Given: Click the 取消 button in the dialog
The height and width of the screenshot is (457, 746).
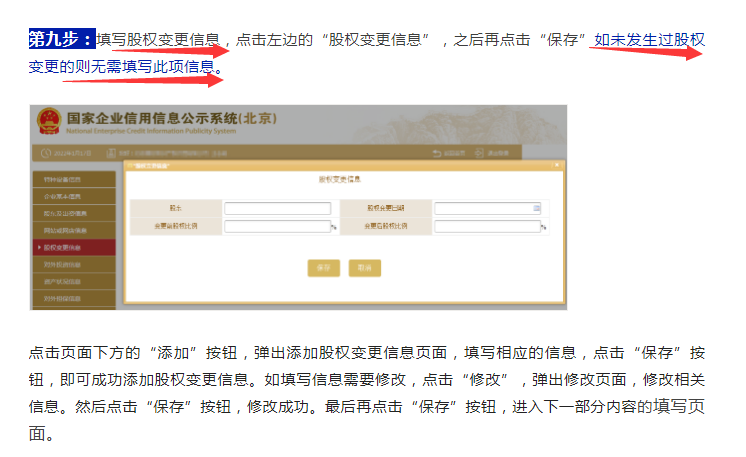Looking at the screenshot, I should pyautogui.click(x=364, y=268).
